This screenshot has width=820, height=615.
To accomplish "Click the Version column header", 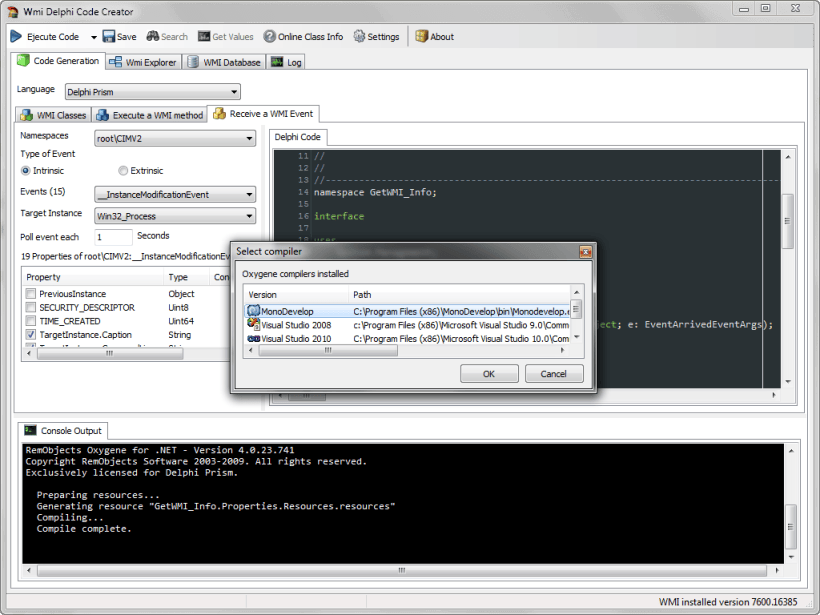I will (296, 294).
